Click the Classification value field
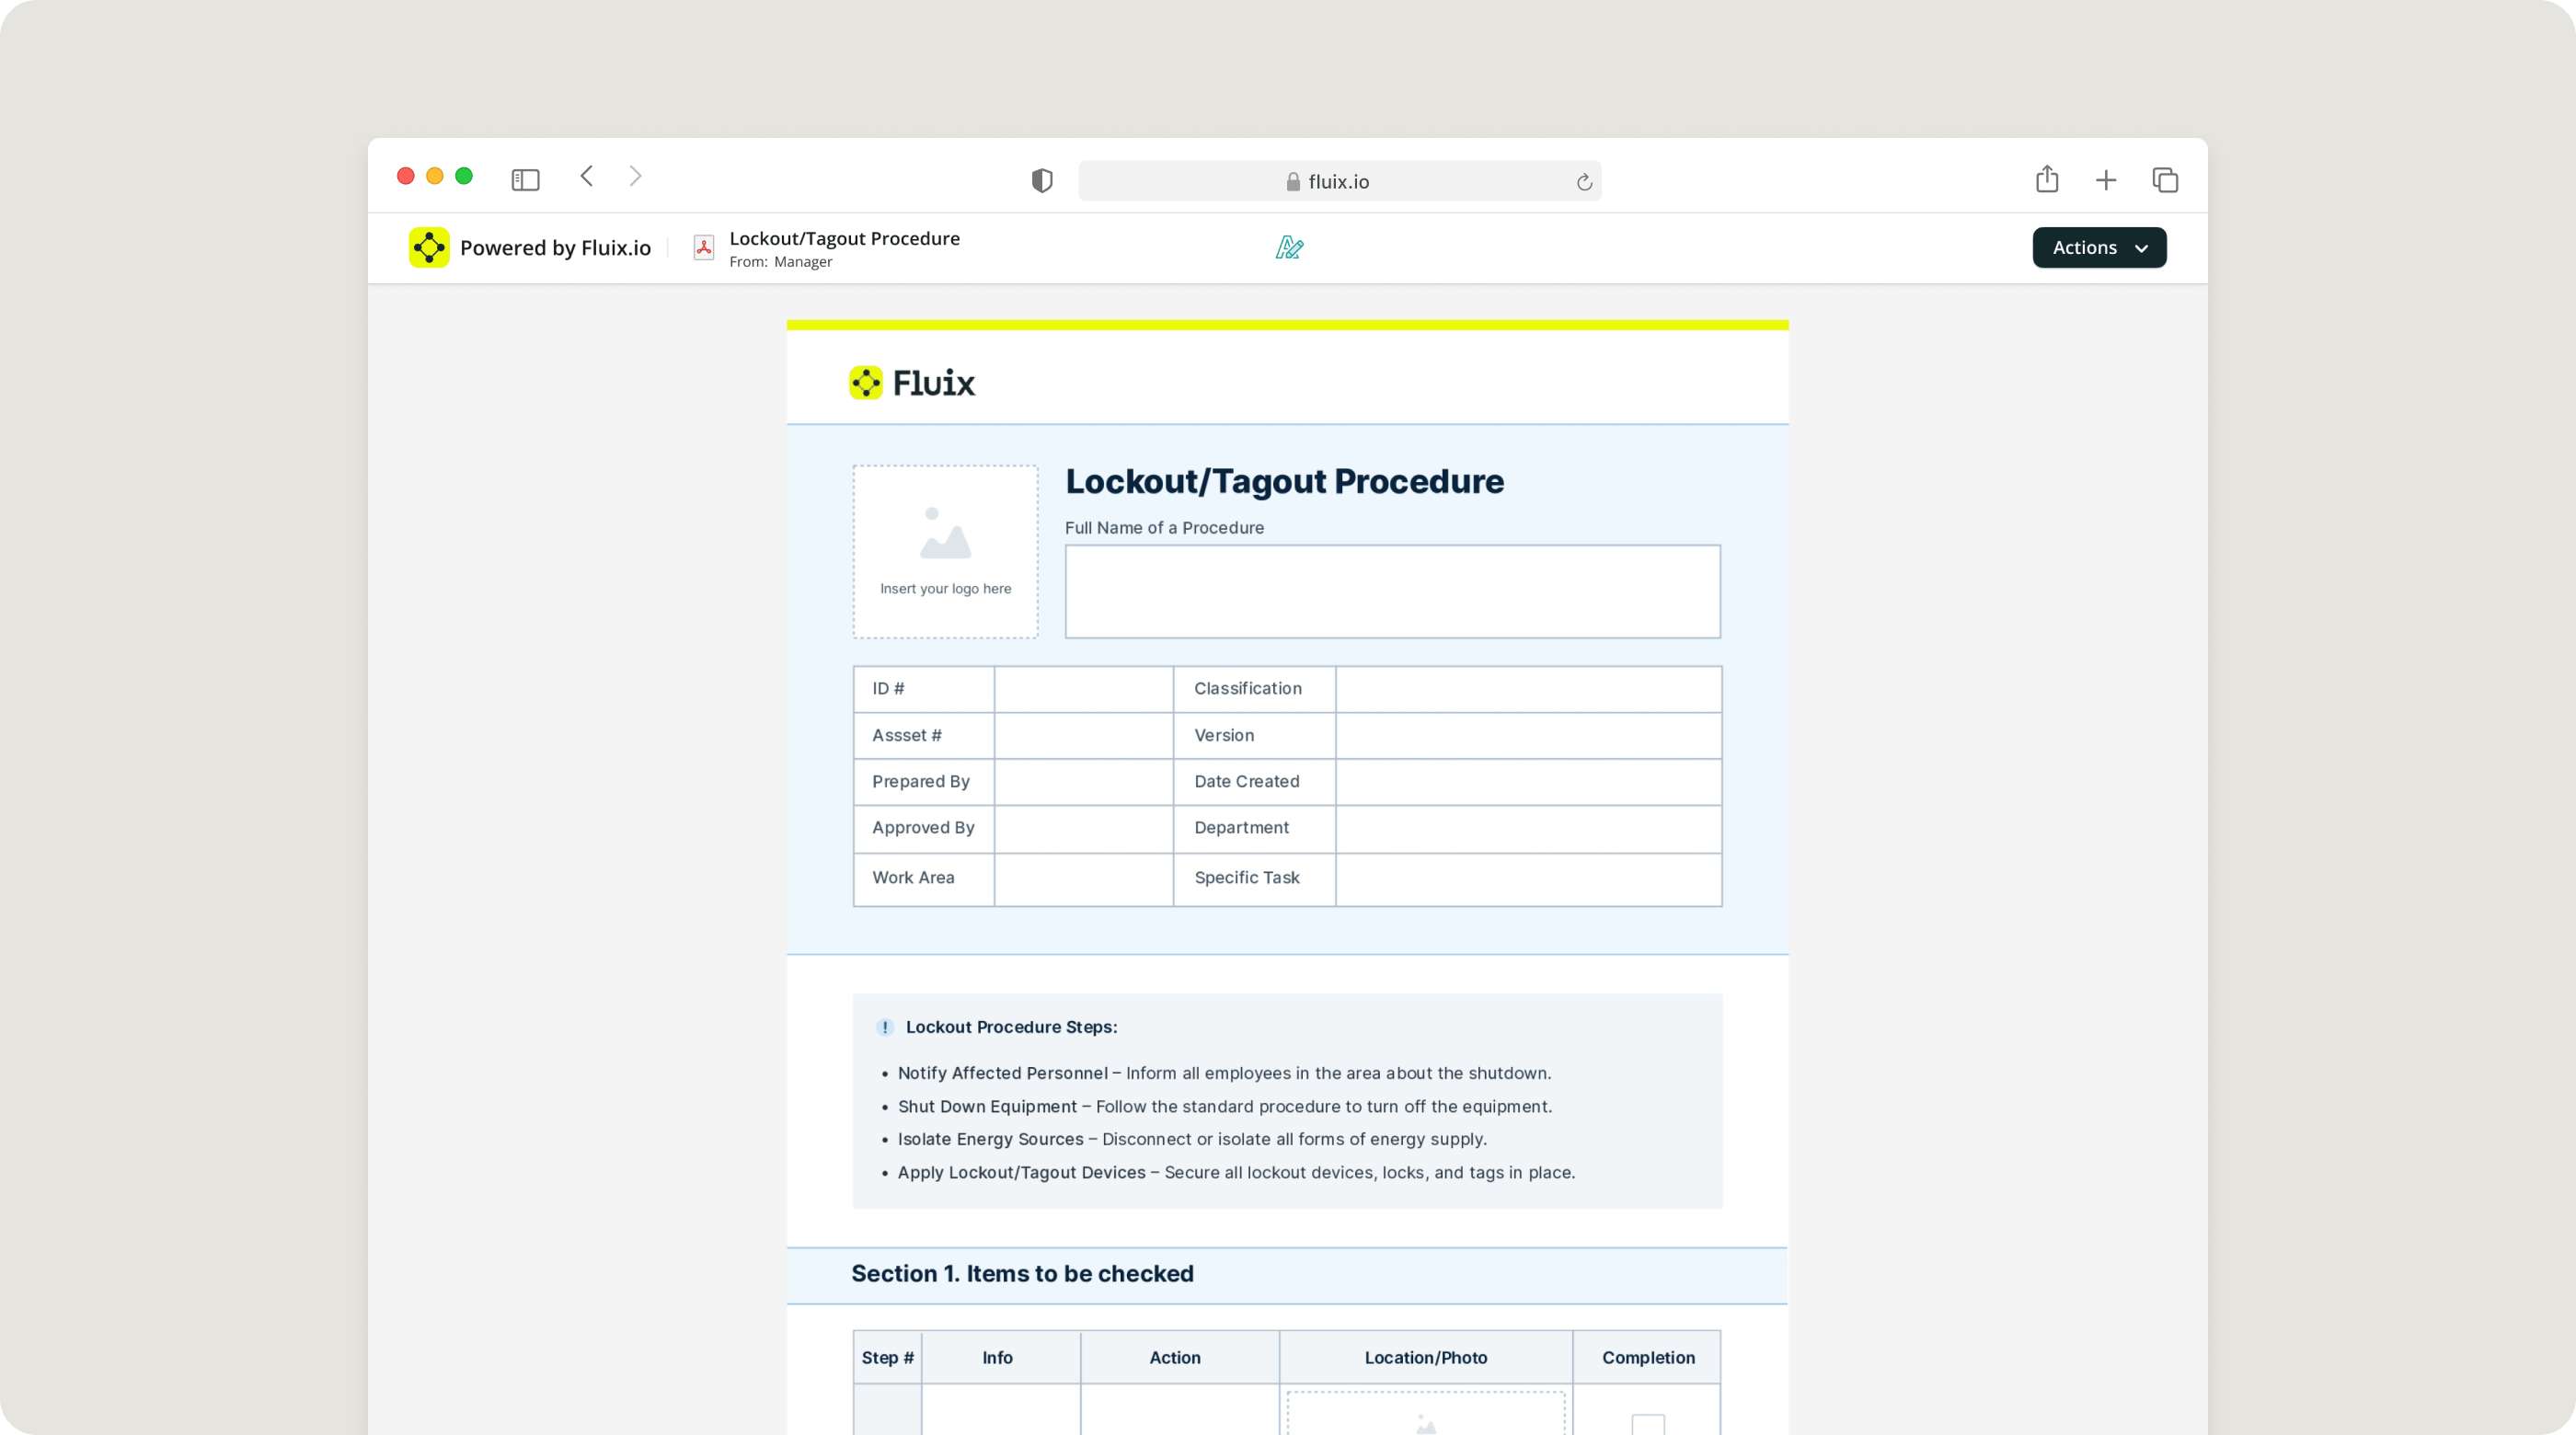 [1527, 689]
